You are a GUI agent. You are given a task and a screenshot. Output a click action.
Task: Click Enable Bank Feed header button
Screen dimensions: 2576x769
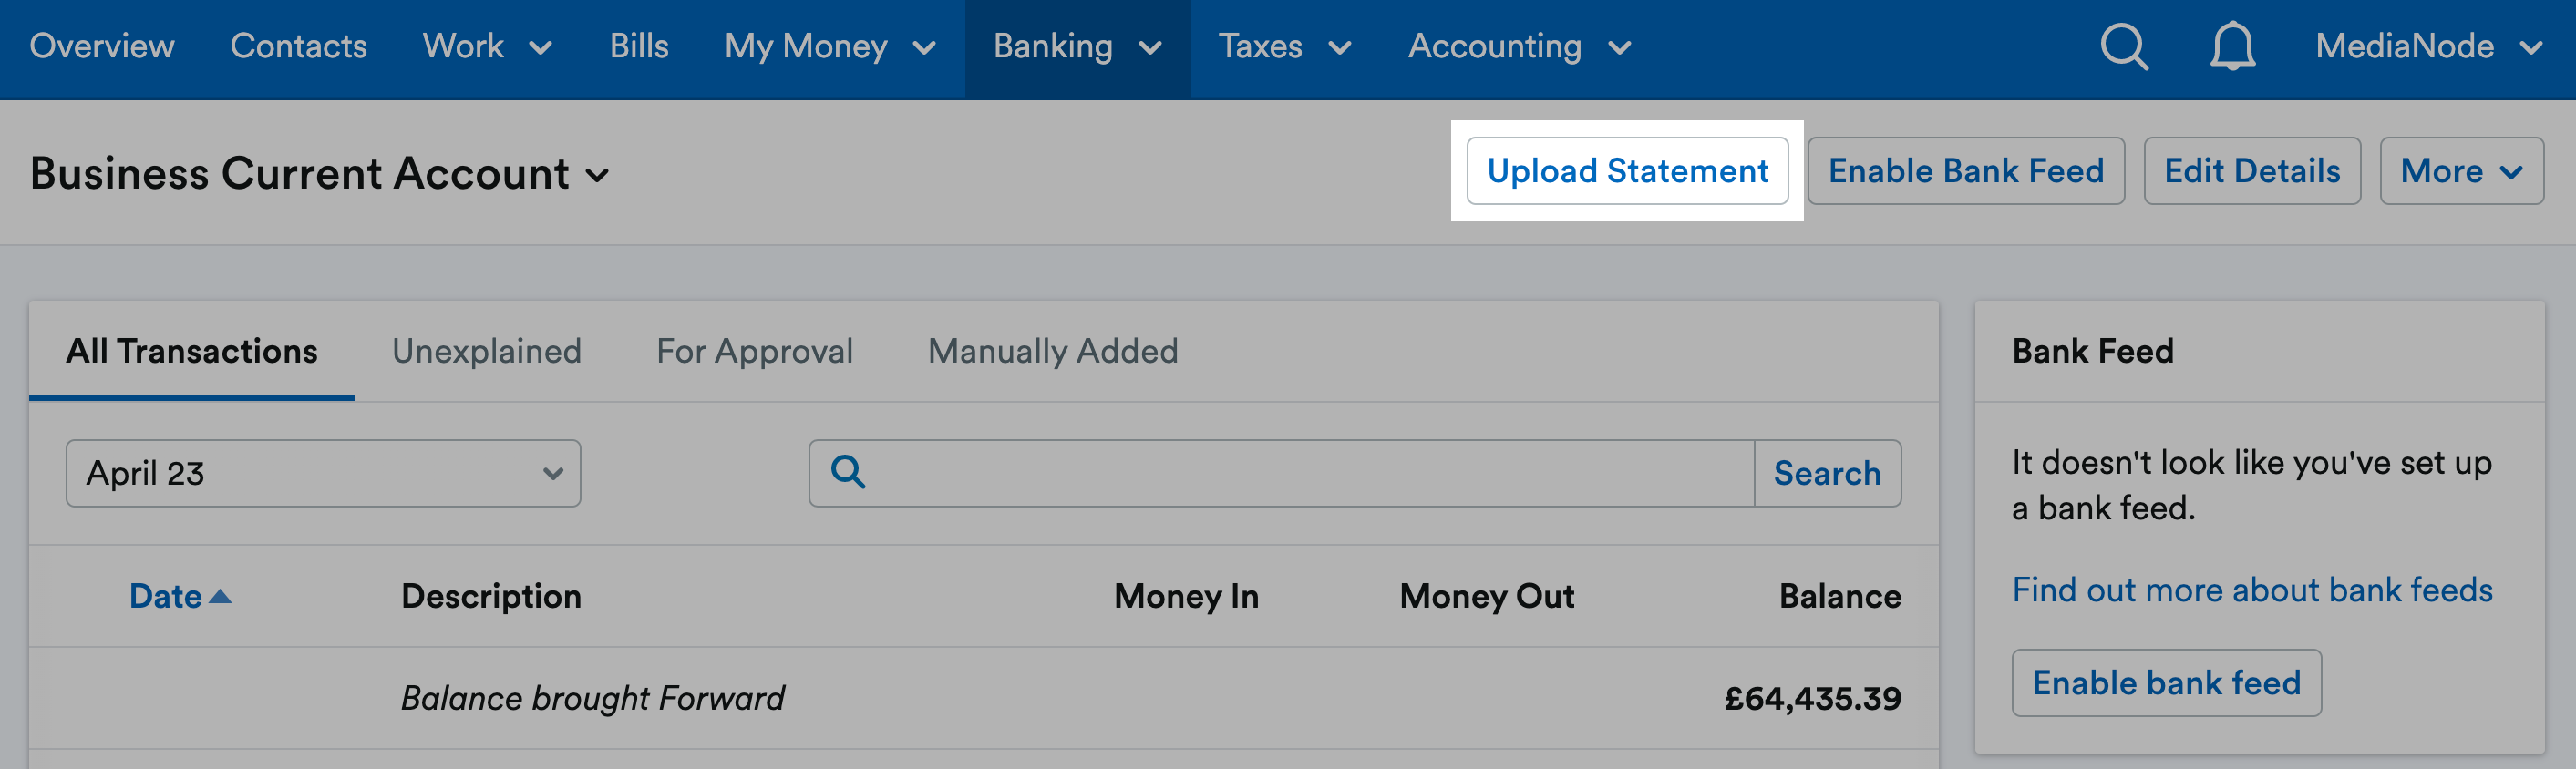point(1966,171)
